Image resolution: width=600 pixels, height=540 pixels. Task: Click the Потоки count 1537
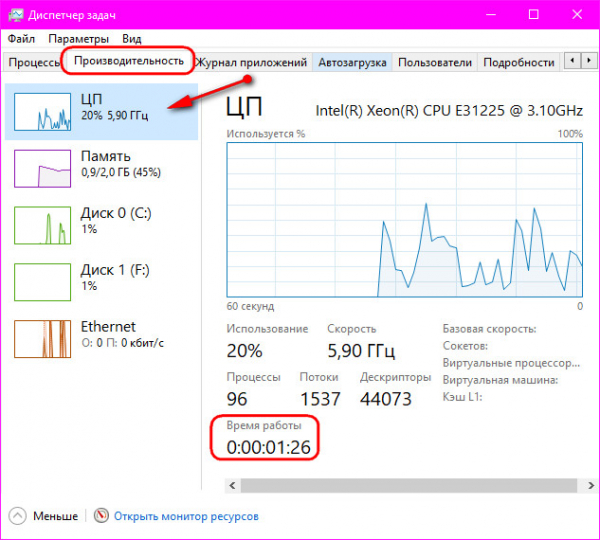tap(320, 399)
